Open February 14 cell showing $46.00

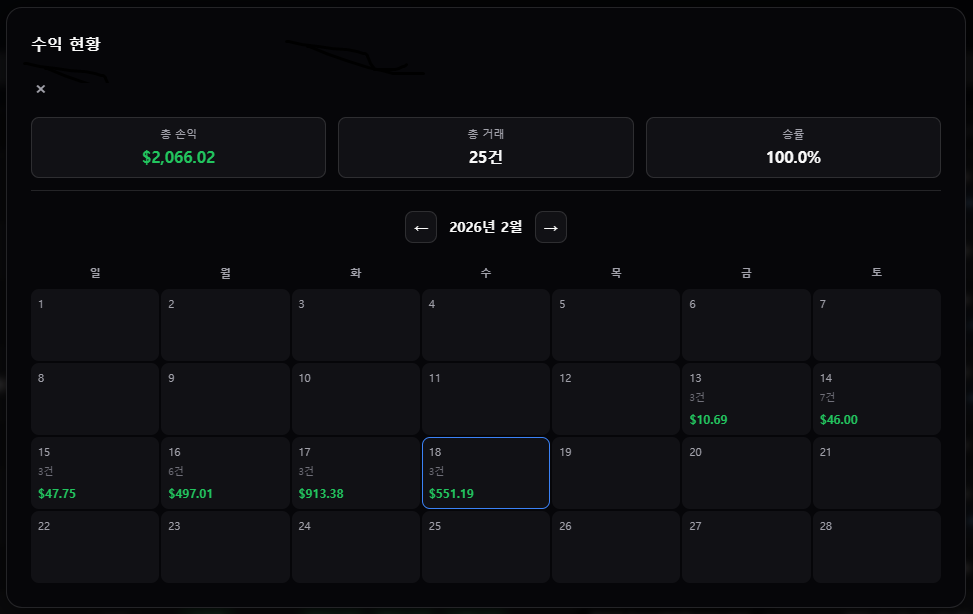point(876,399)
